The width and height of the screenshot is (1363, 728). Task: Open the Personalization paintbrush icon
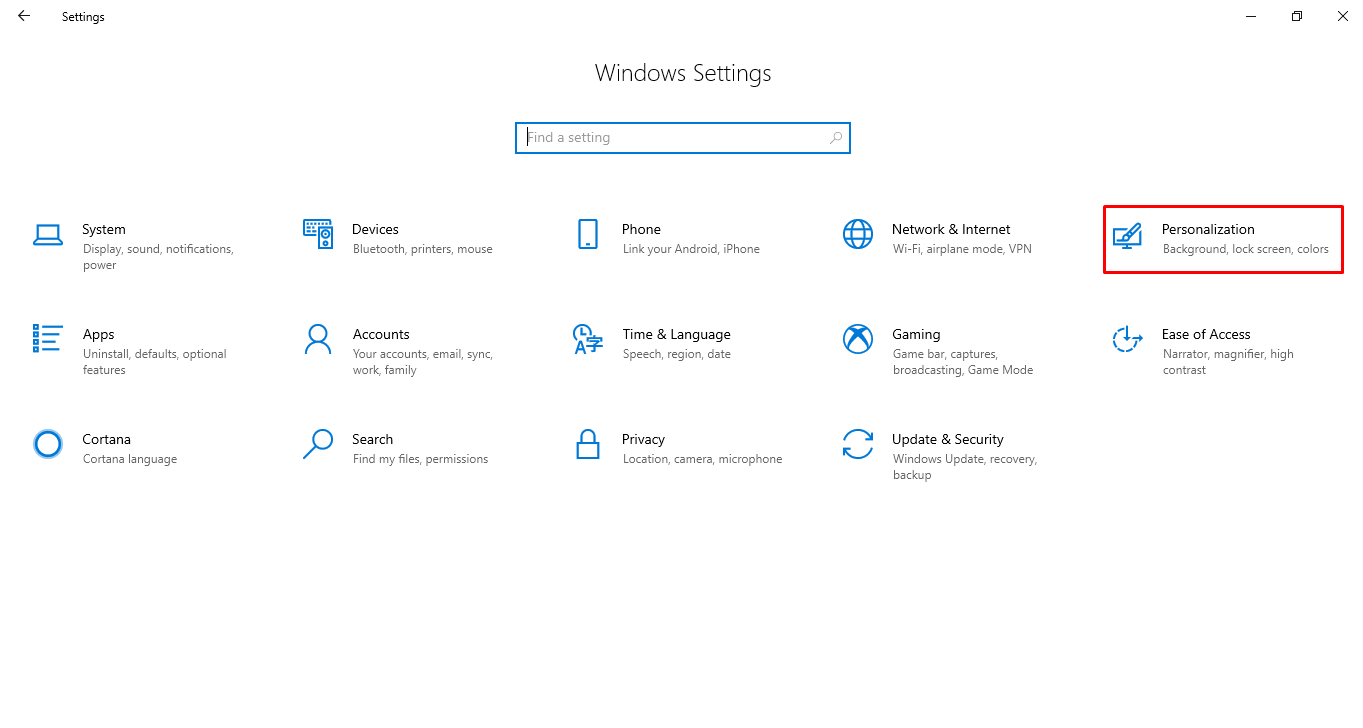[x=1128, y=236]
